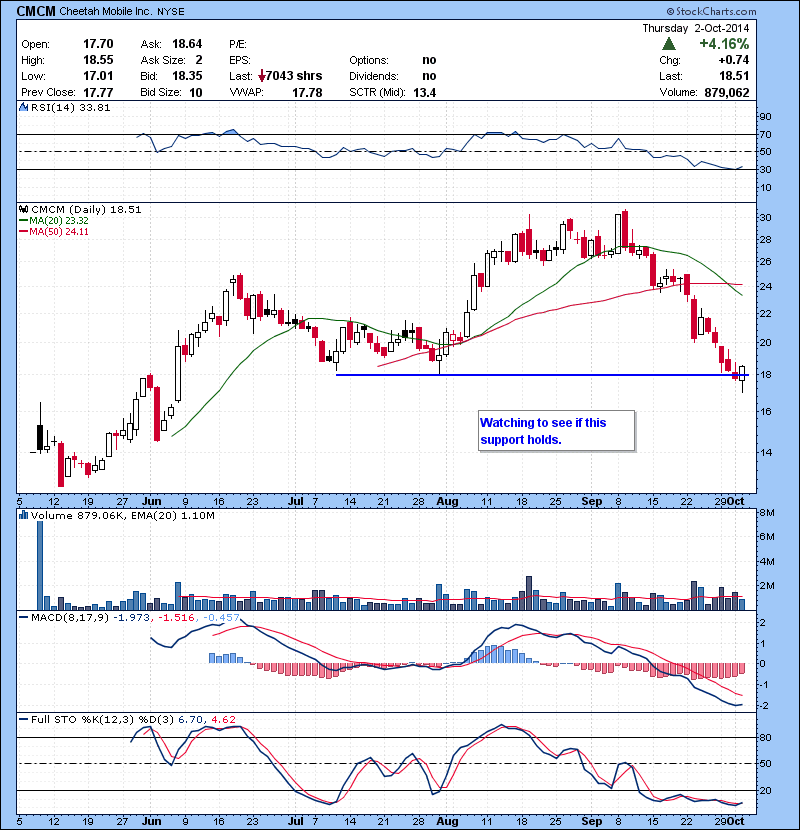This screenshot has width=800, height=830.
Task: Click the price scale value 30
Action: click(x=766, y=218)
